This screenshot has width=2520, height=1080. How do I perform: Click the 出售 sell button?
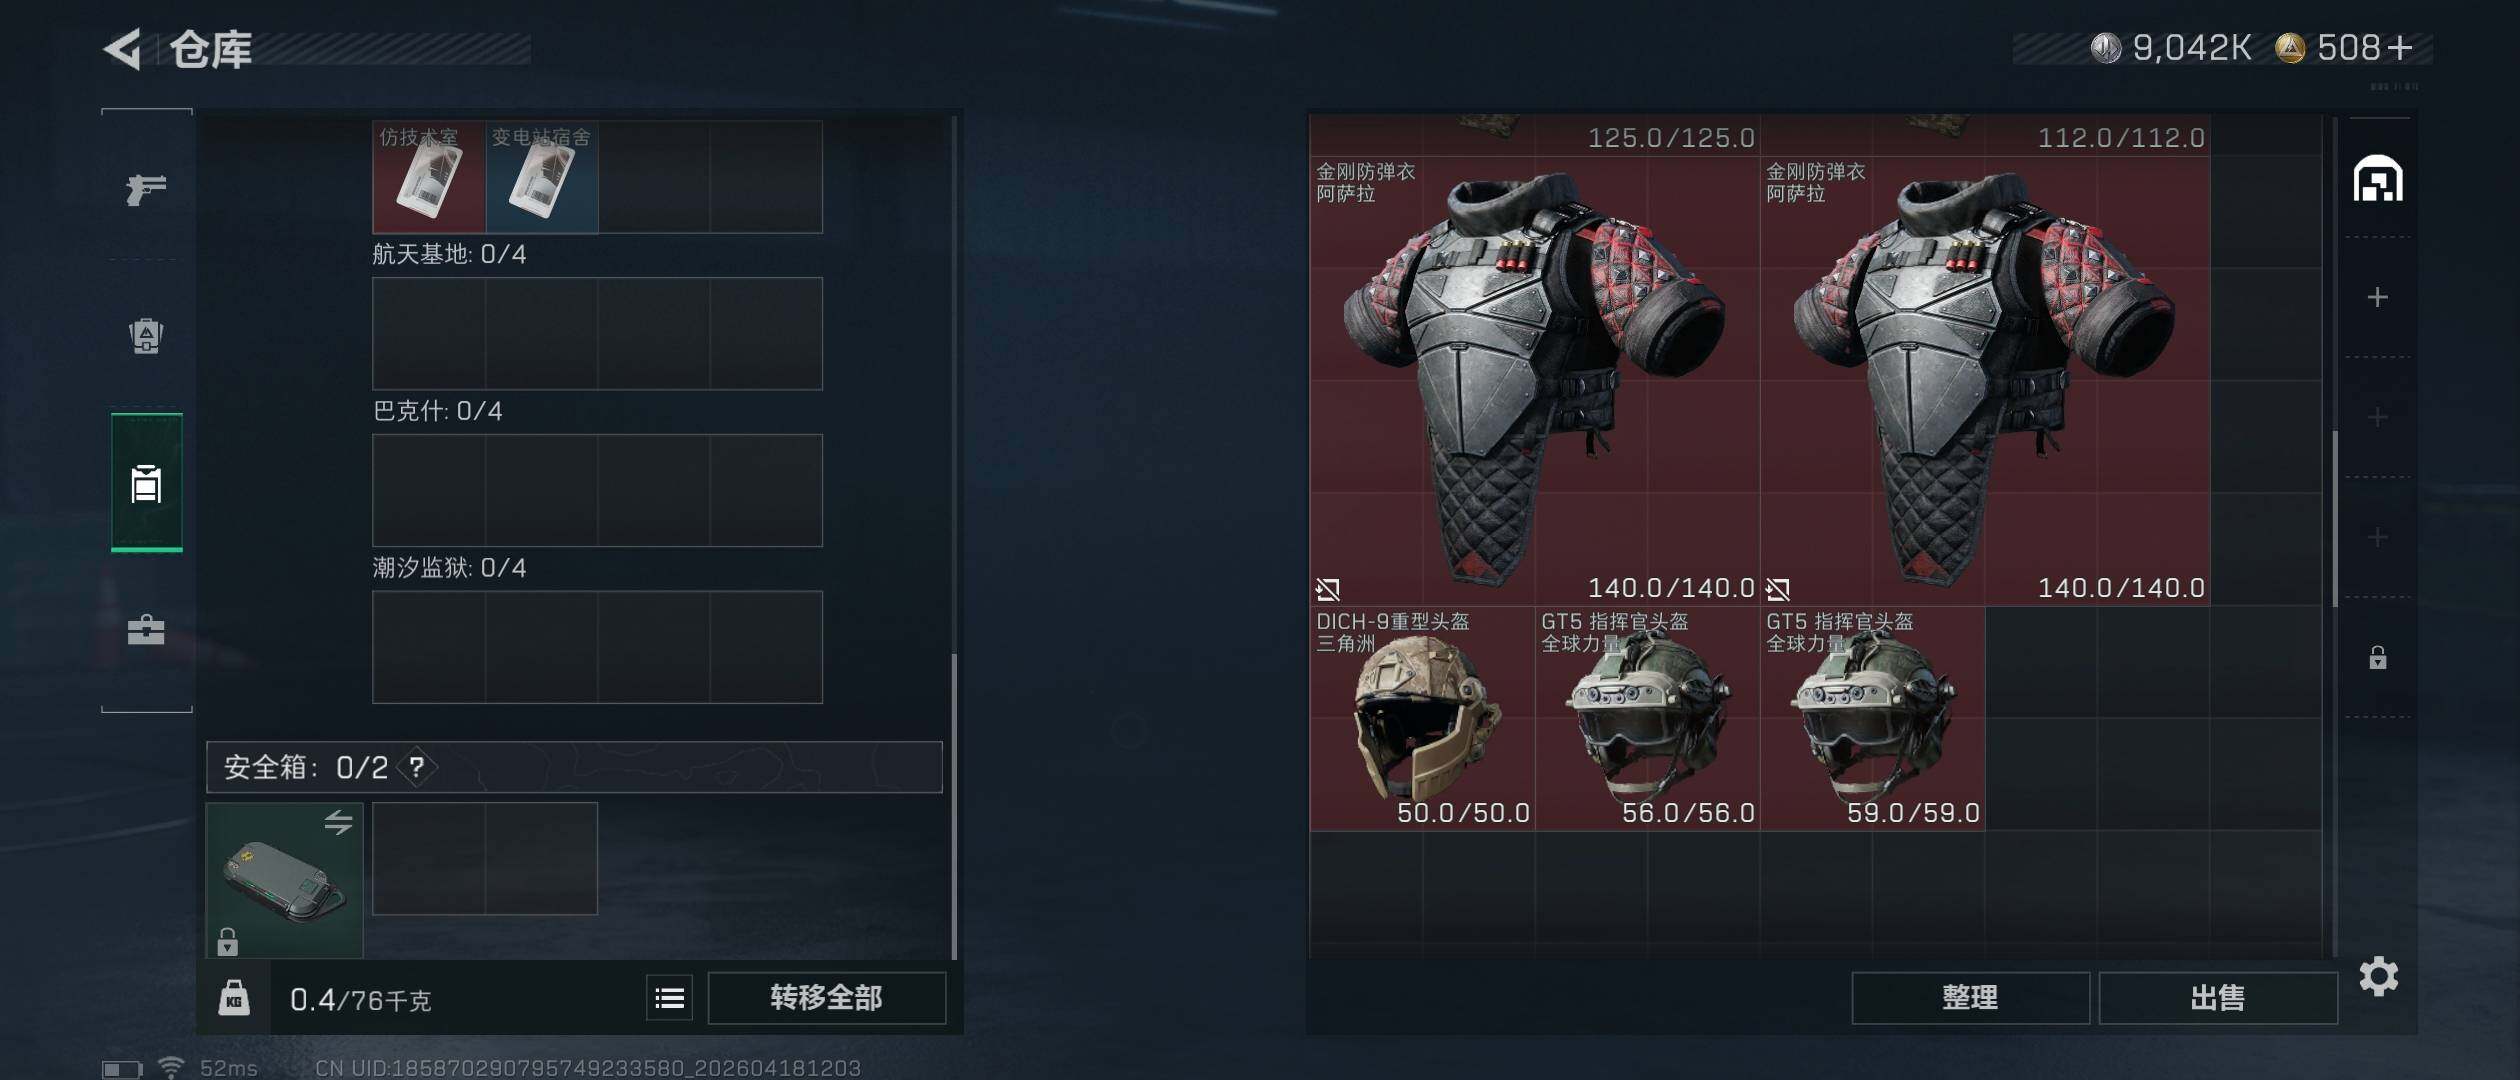tap(2217, 998)
